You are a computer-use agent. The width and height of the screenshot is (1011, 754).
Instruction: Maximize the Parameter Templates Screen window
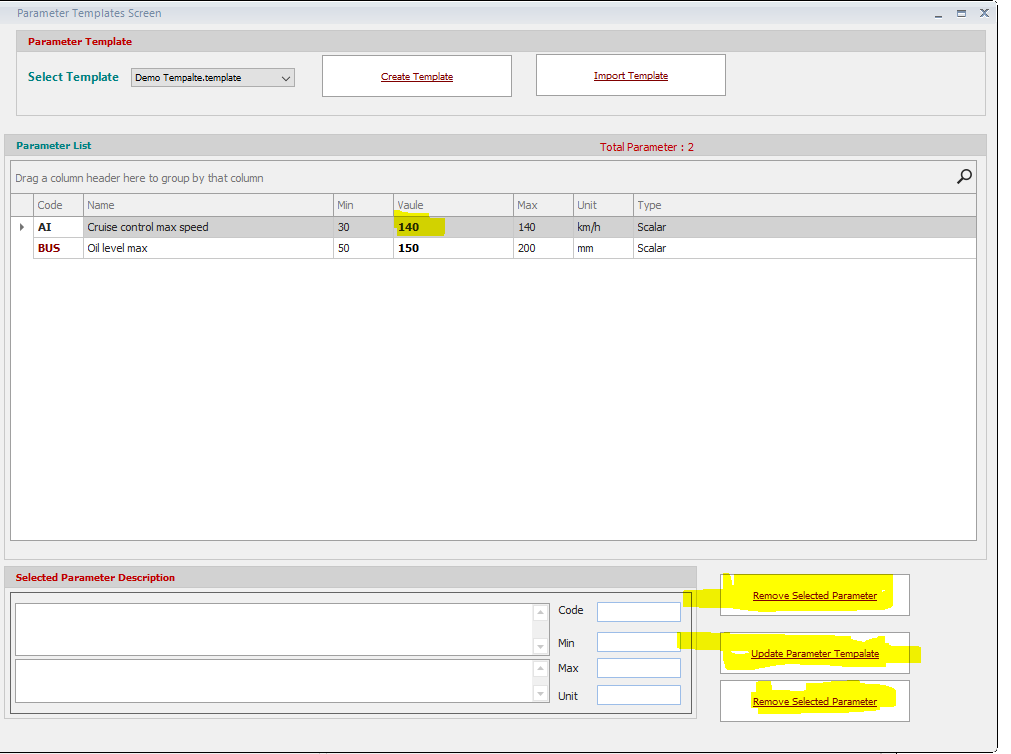pos(961,14)
